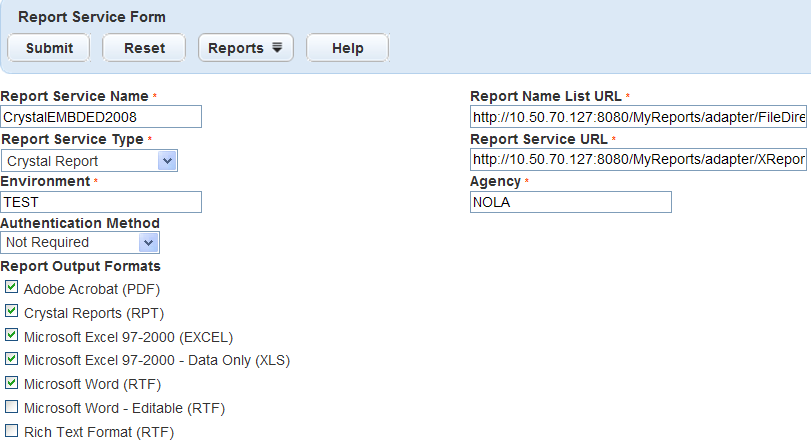Toggle the Excel Data Only (XLS) checkbox

click(11, 359)
